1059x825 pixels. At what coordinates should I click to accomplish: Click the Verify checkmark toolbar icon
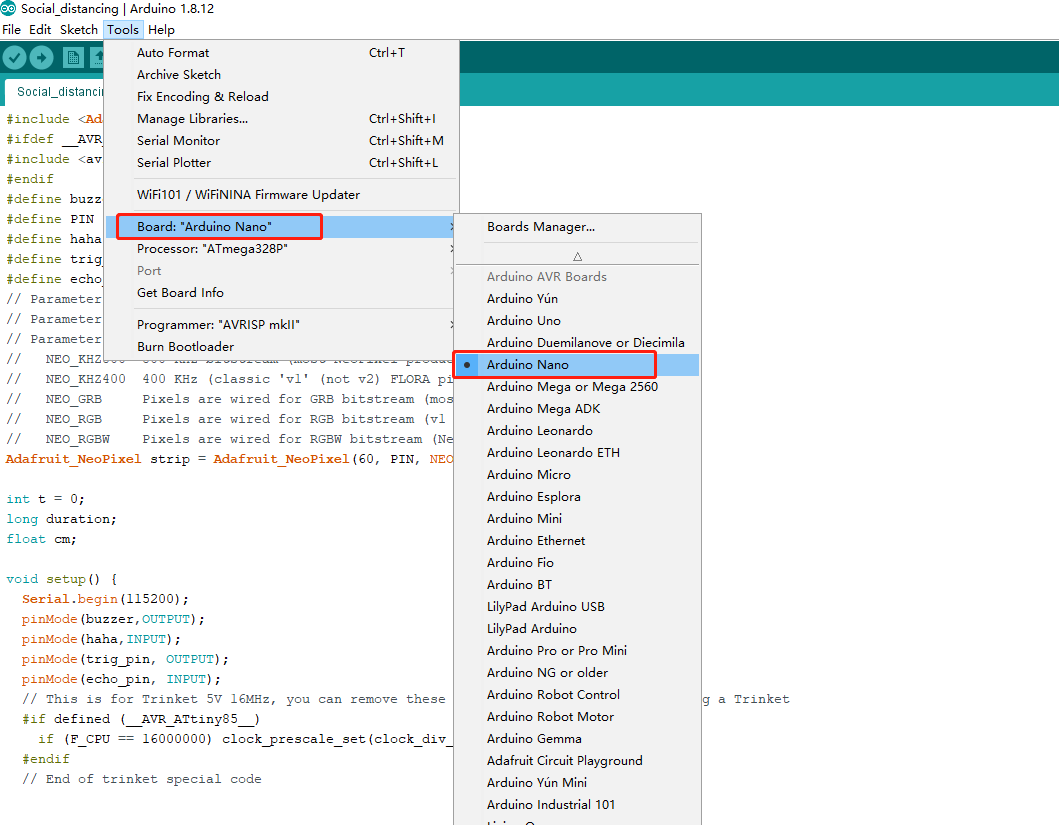coord(14,58)
